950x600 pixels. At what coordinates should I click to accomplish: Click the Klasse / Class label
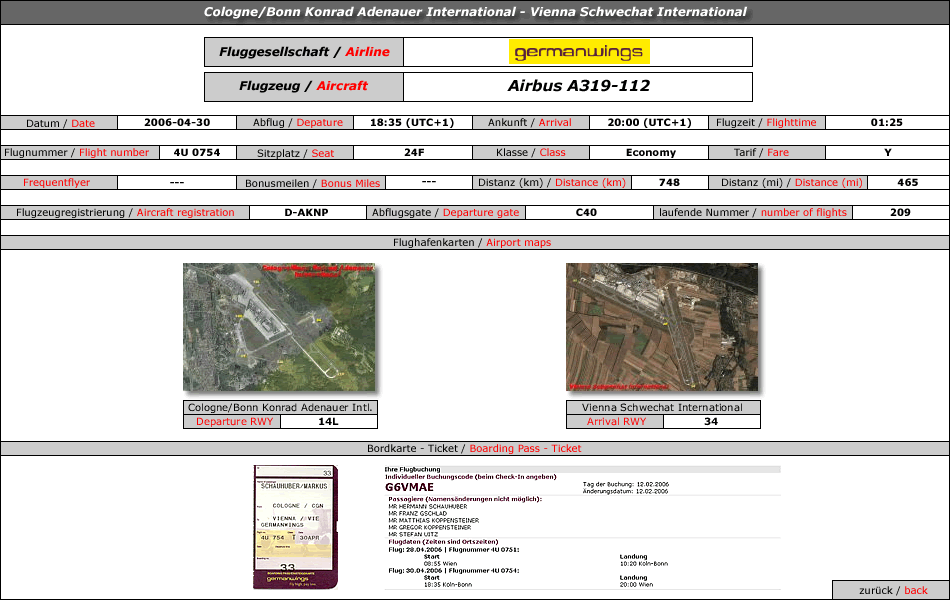point(531,153)
